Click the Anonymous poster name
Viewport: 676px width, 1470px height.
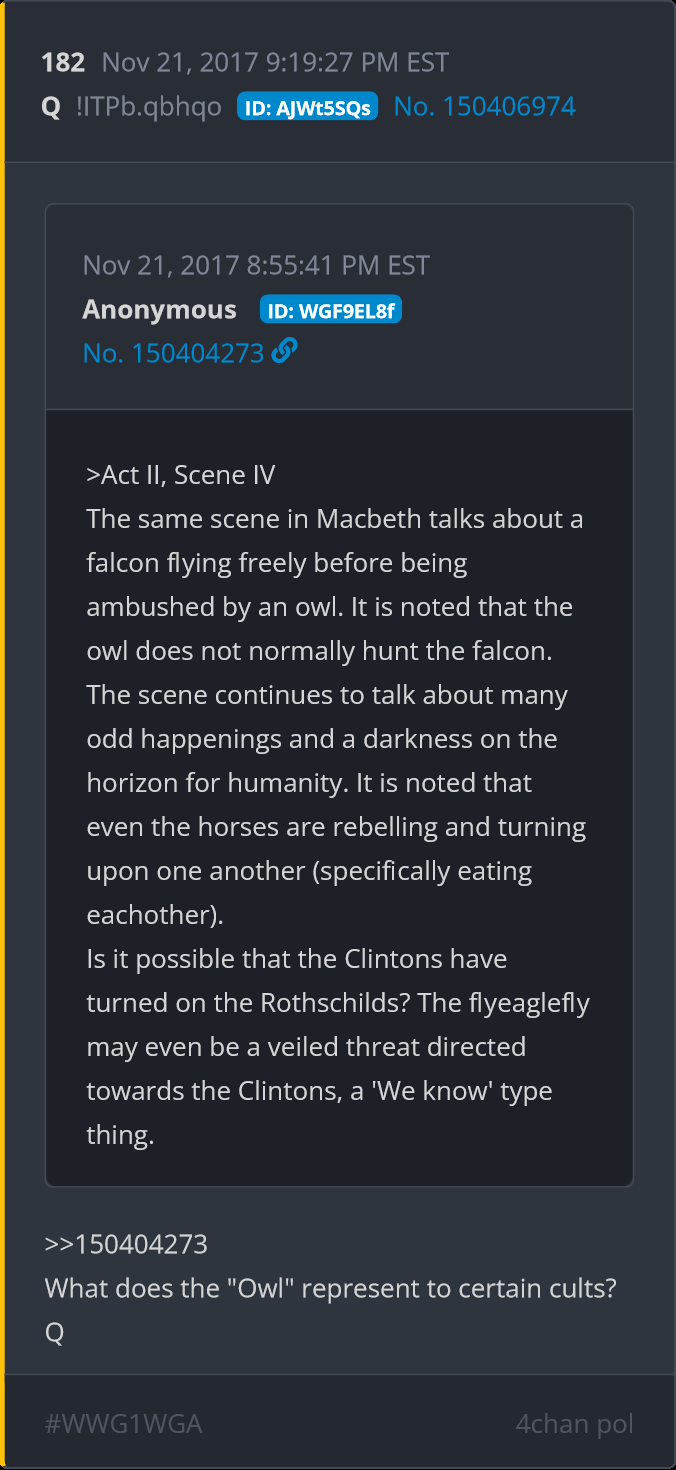[160, 310]
